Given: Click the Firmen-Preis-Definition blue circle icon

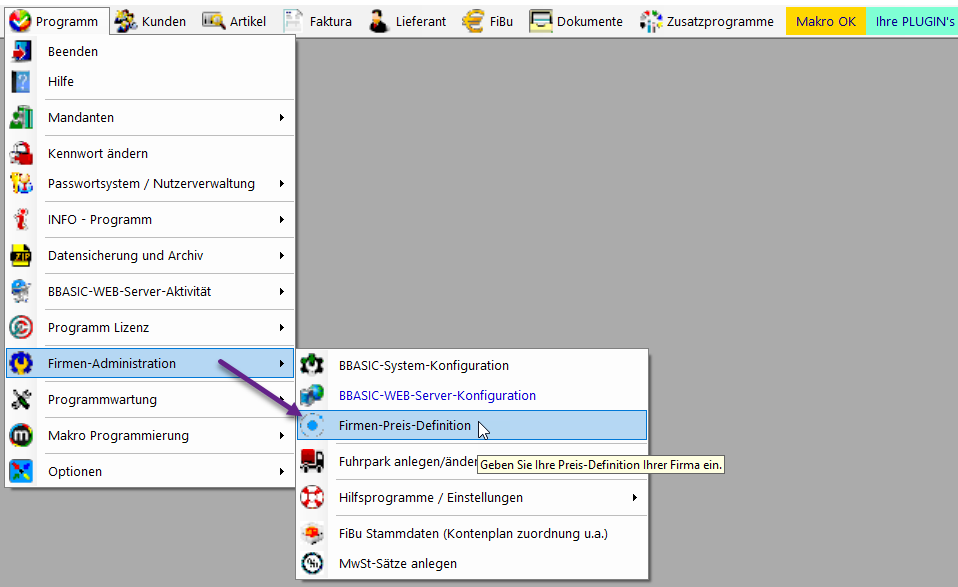Looking at the screenshot, I should [312, 425].
